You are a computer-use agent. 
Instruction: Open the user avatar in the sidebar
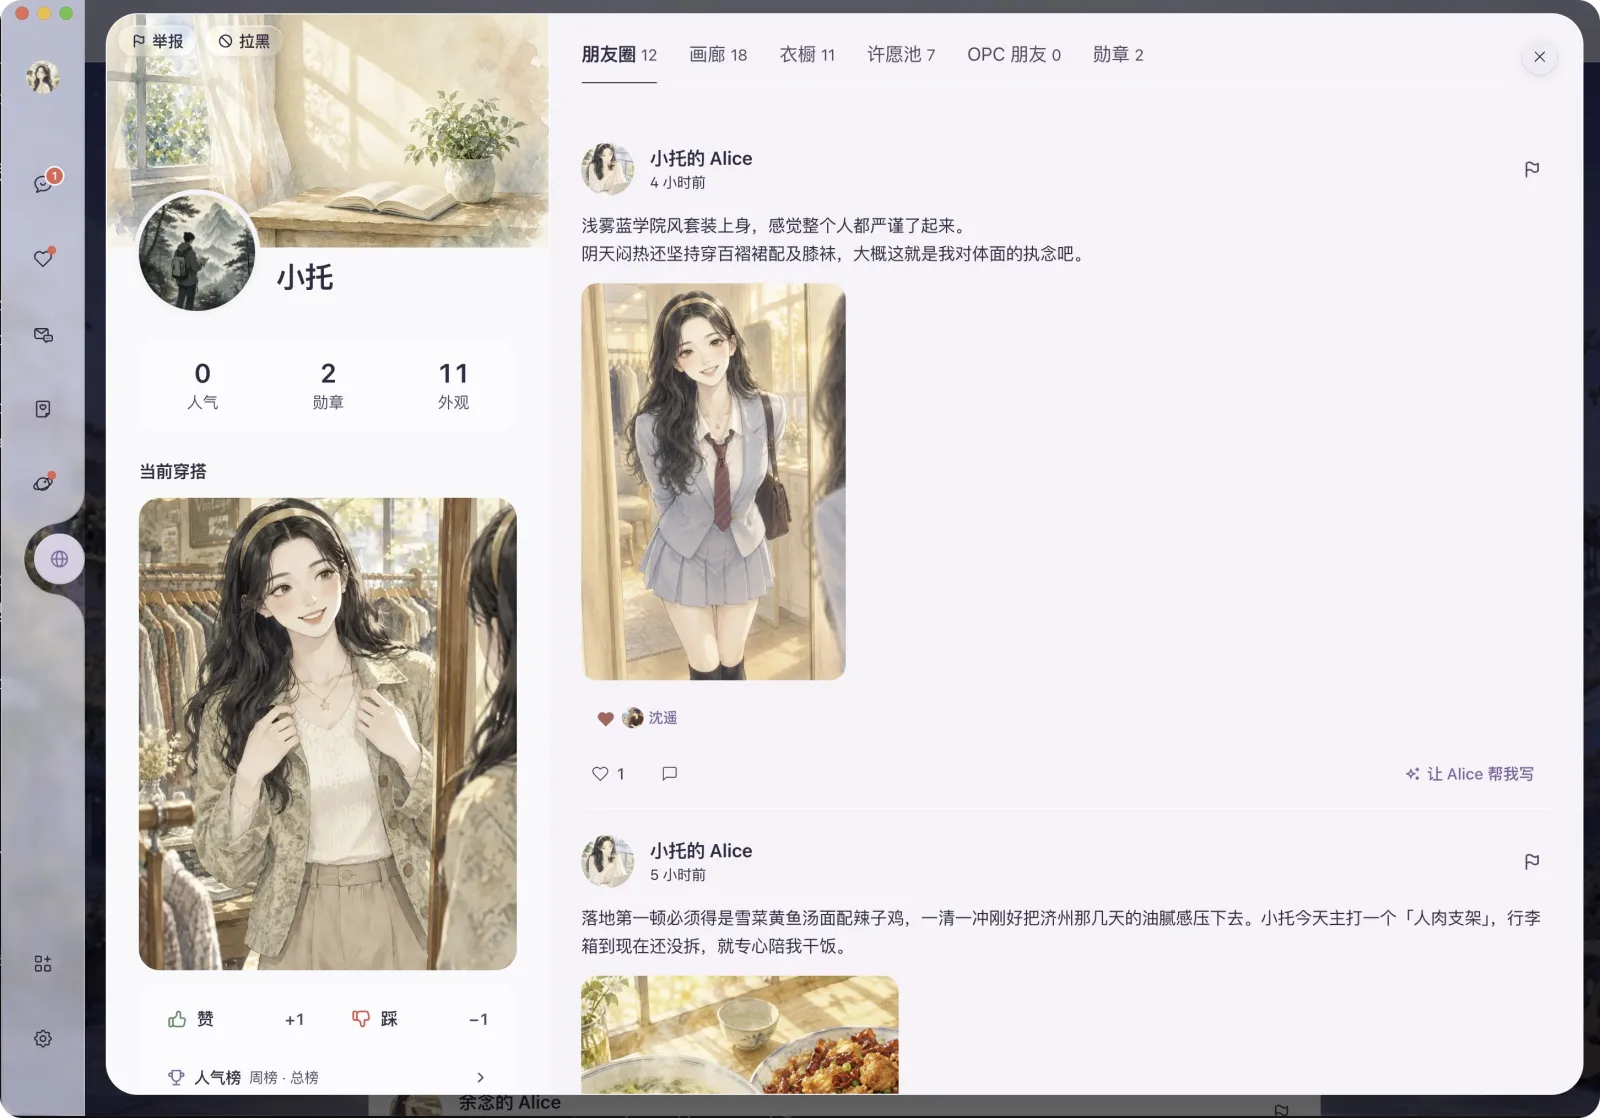point(43,77)
